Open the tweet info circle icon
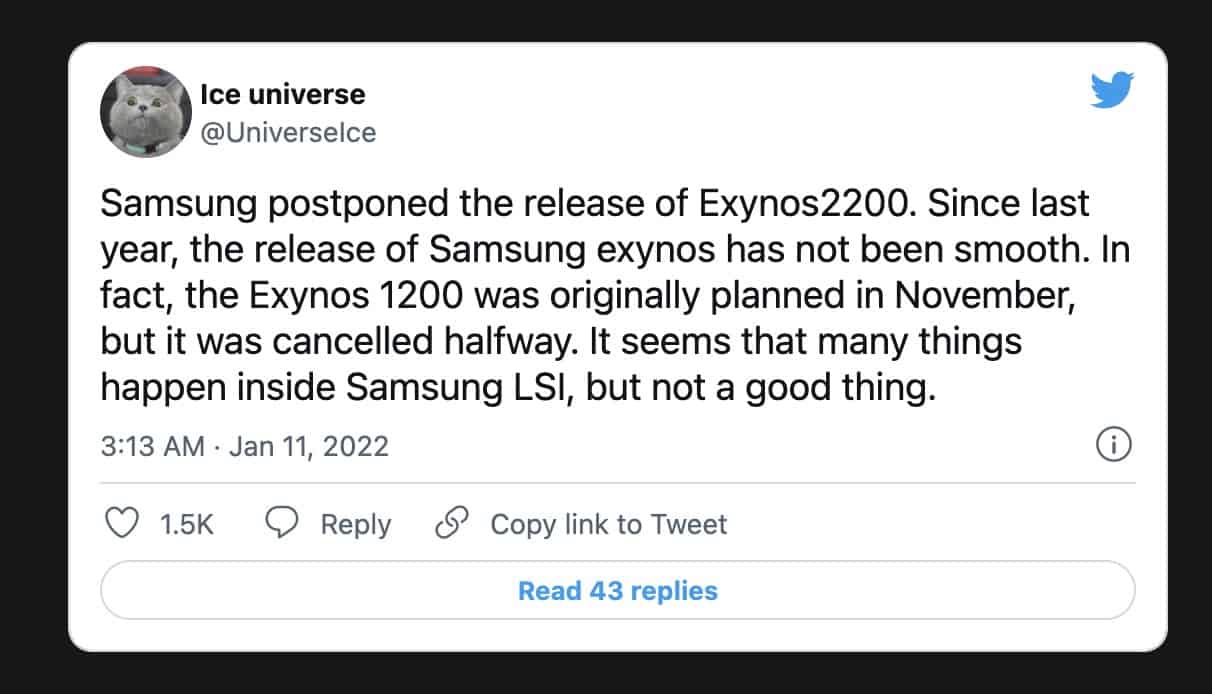 coord(1113,445)
